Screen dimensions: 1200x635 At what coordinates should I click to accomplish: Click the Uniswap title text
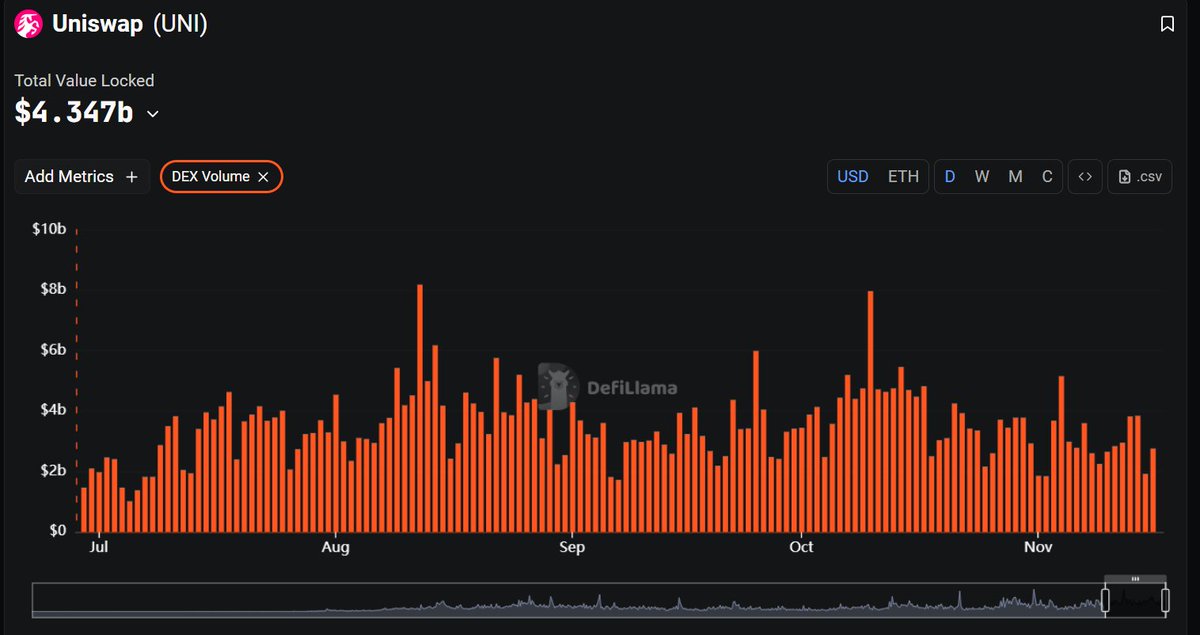[x=98, y=24]
